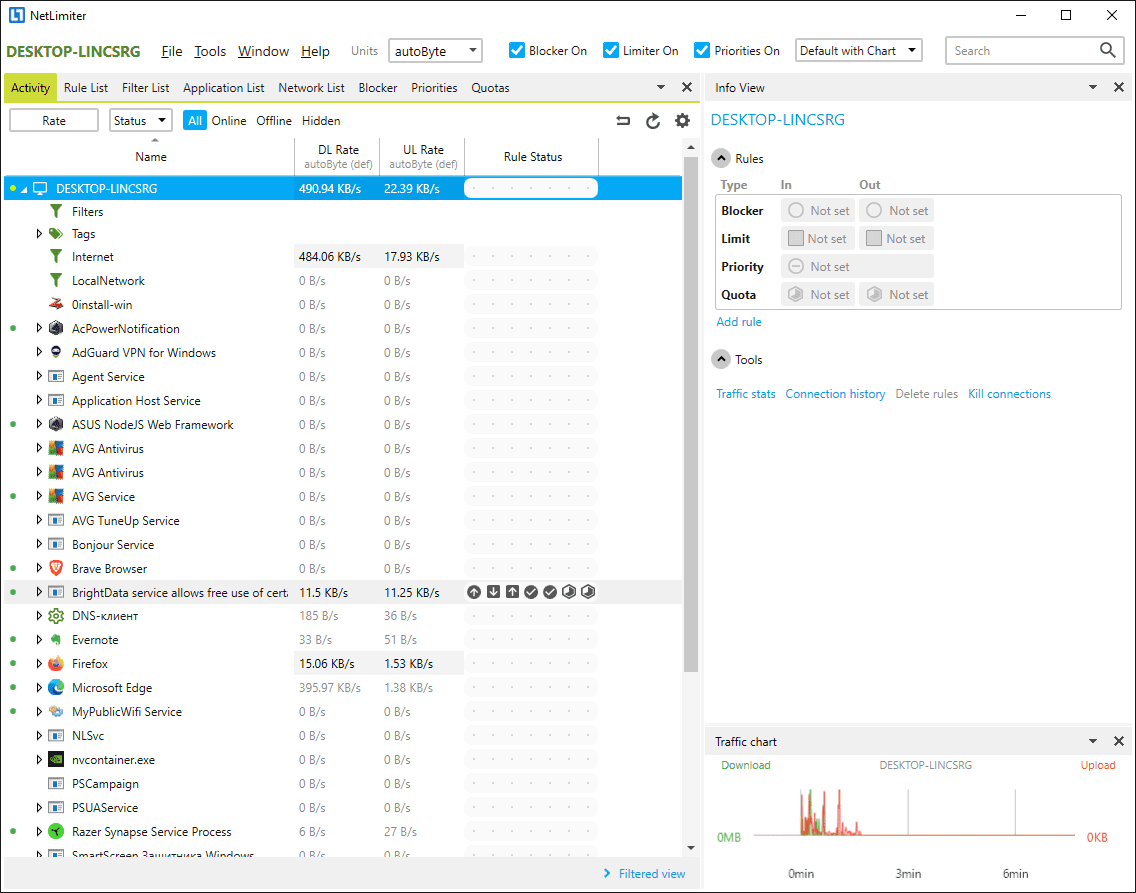
Task: Click the first quota hexagon icon in BrightData row
Action: tap(569, 592)
